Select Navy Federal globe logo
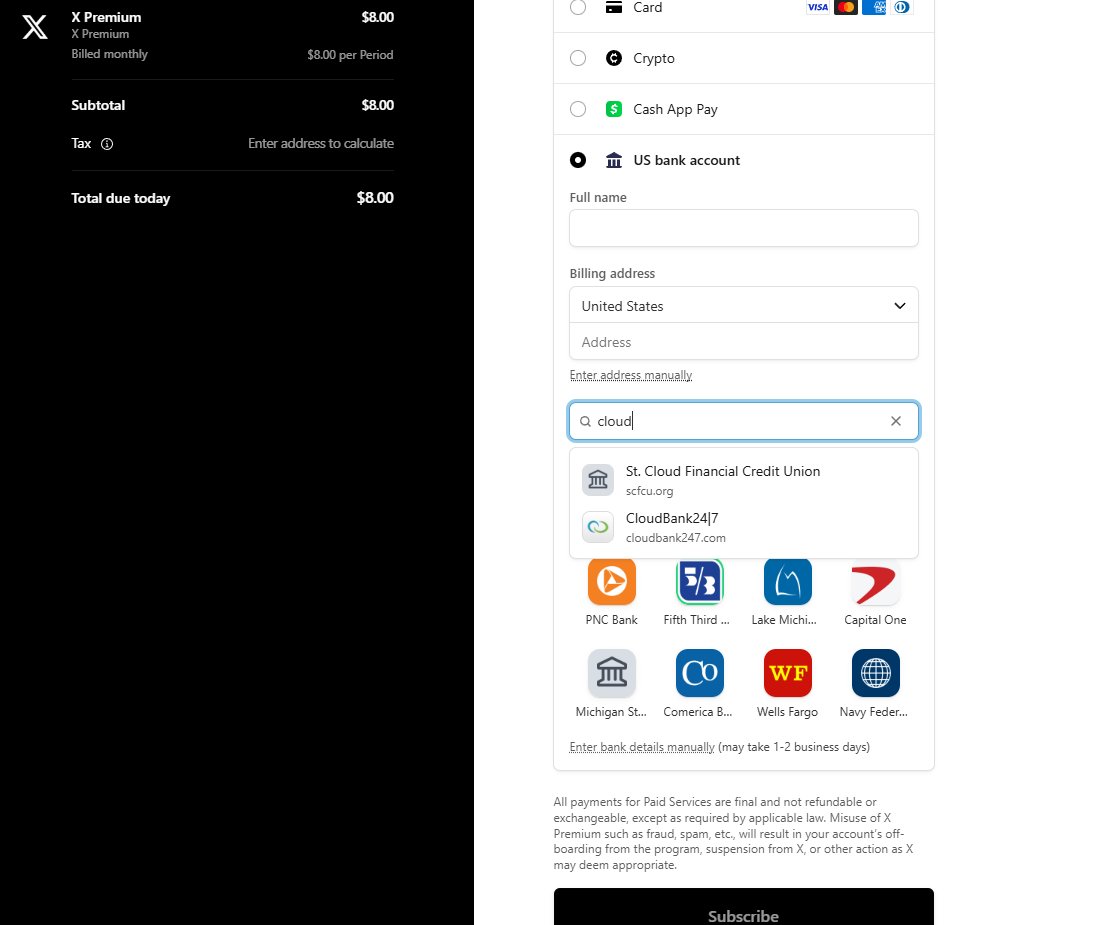1093x925 pixels. coord(876,673)
